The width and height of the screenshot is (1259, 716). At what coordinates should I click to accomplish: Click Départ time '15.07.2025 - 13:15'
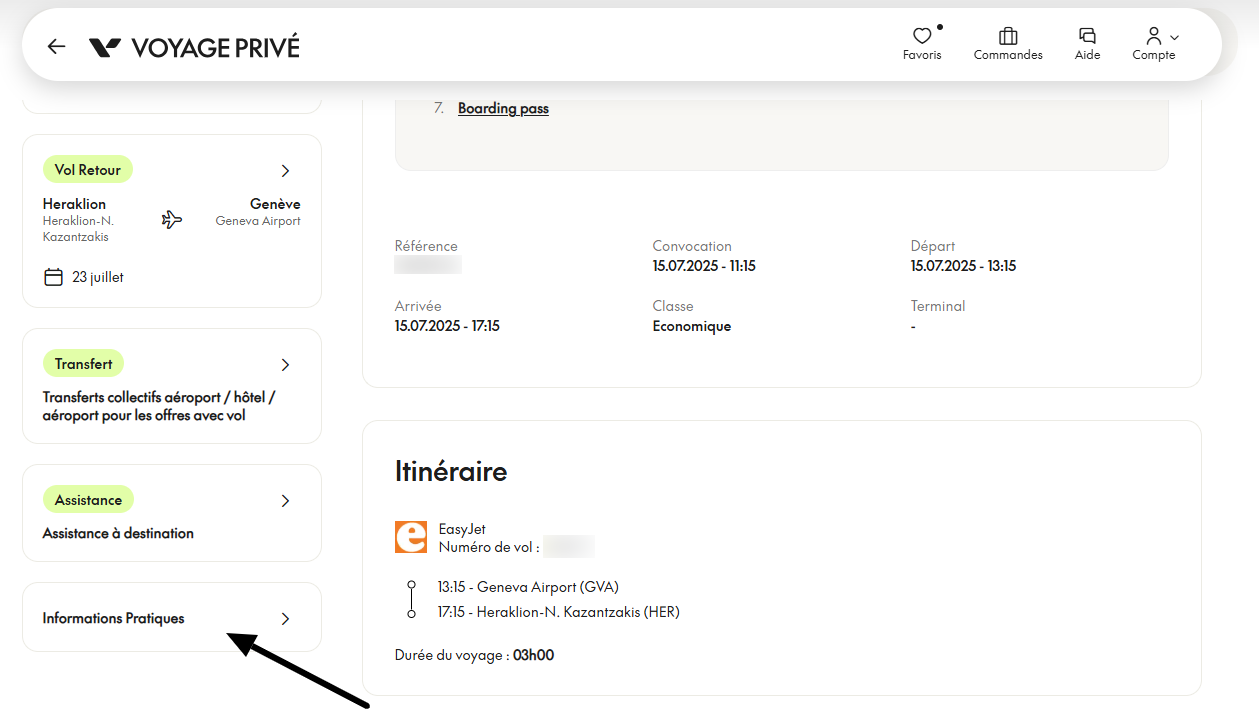pyautogui.click(x=963, y=266)
